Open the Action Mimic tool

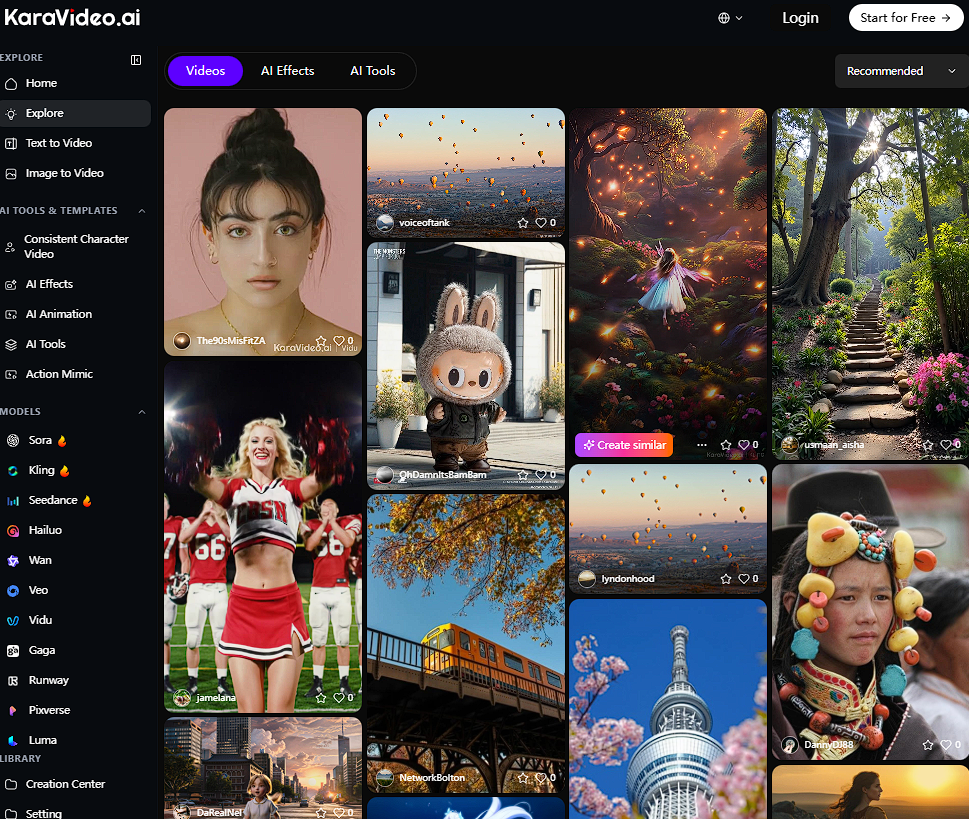59,374
